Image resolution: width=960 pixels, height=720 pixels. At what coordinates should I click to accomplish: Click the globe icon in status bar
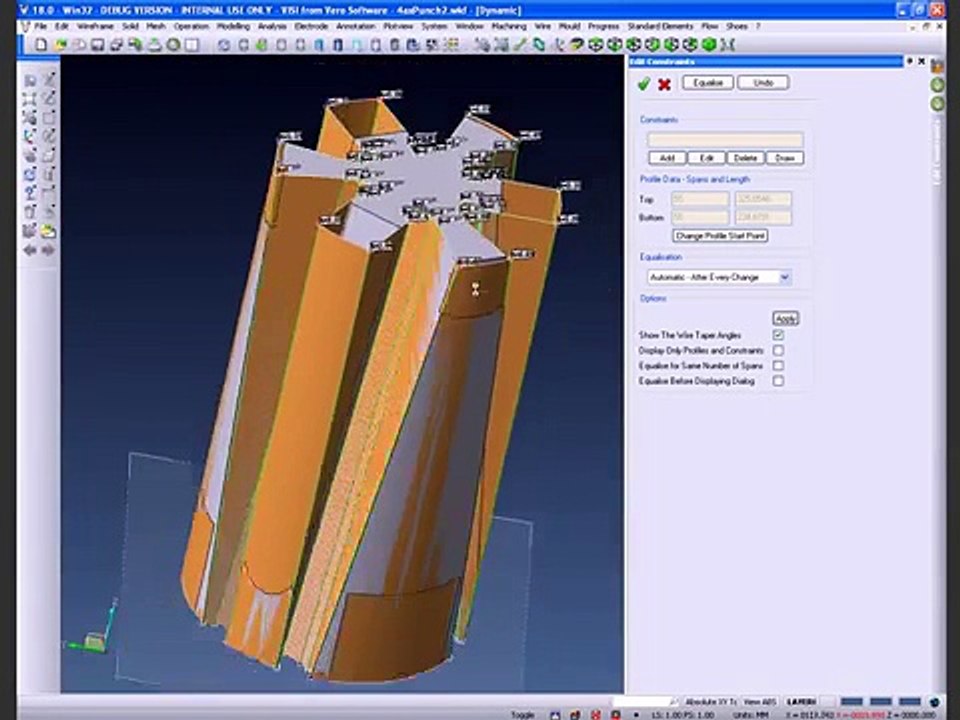pyautogui.click(x=934, y=702)
